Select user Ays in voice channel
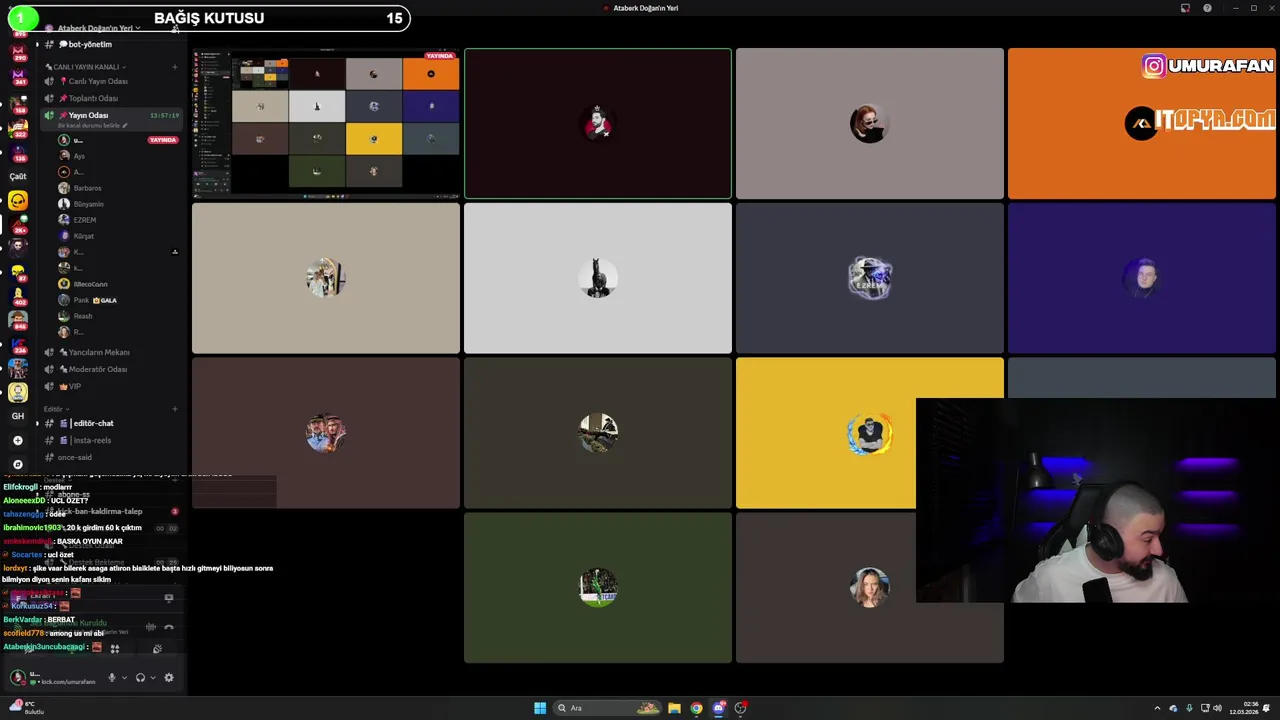1280x720 pixels. point(79,156)
